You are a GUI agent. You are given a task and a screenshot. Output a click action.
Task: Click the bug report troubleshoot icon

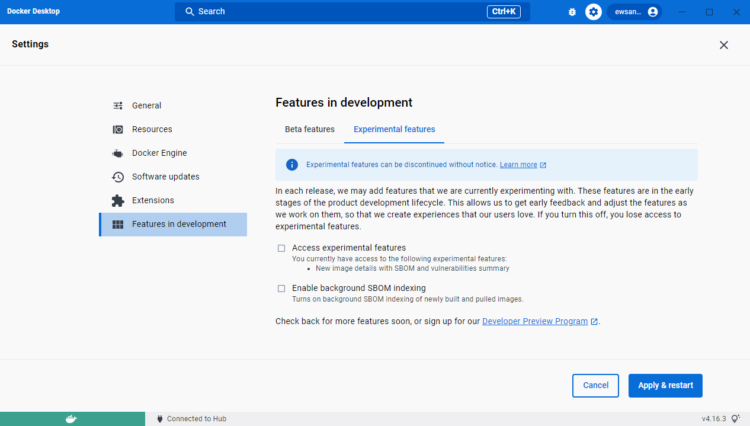click(x=572, y=12)
